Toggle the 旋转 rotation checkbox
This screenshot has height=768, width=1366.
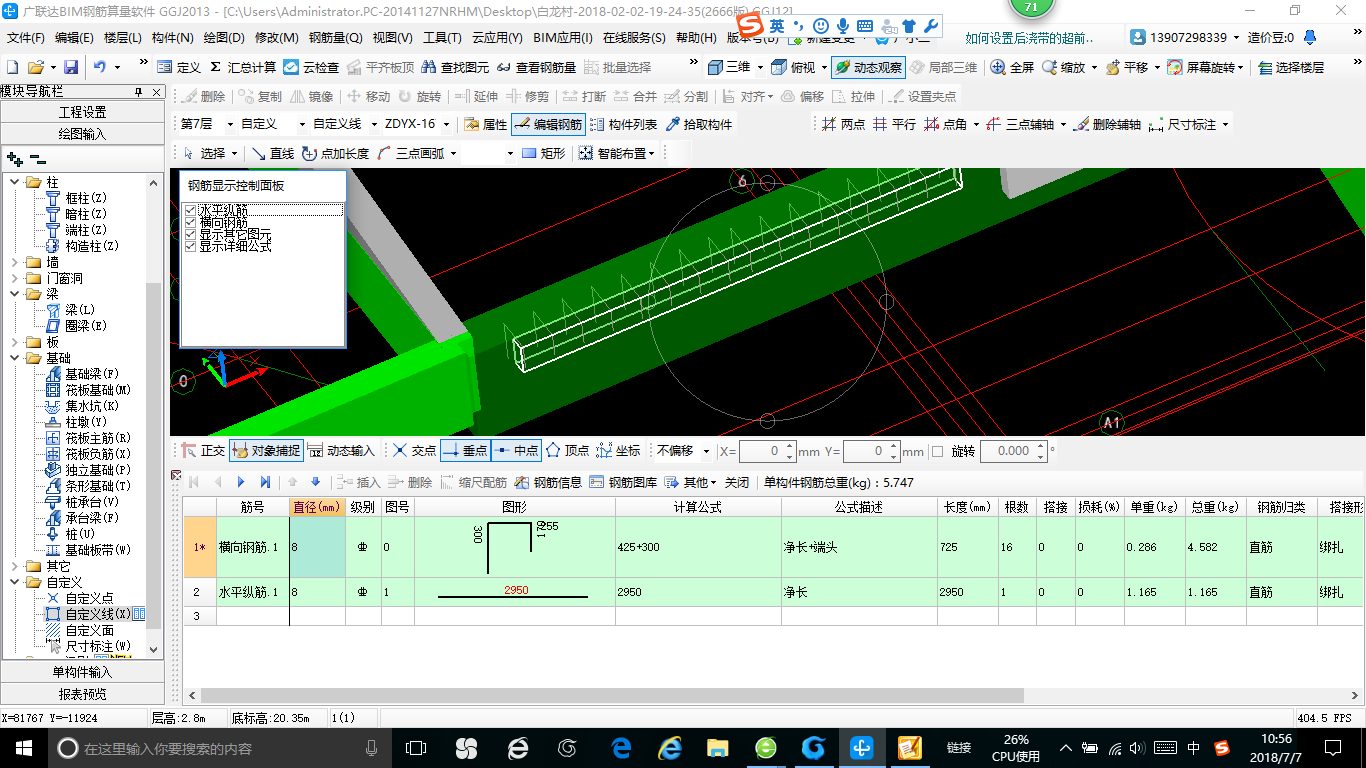point(937,451)
